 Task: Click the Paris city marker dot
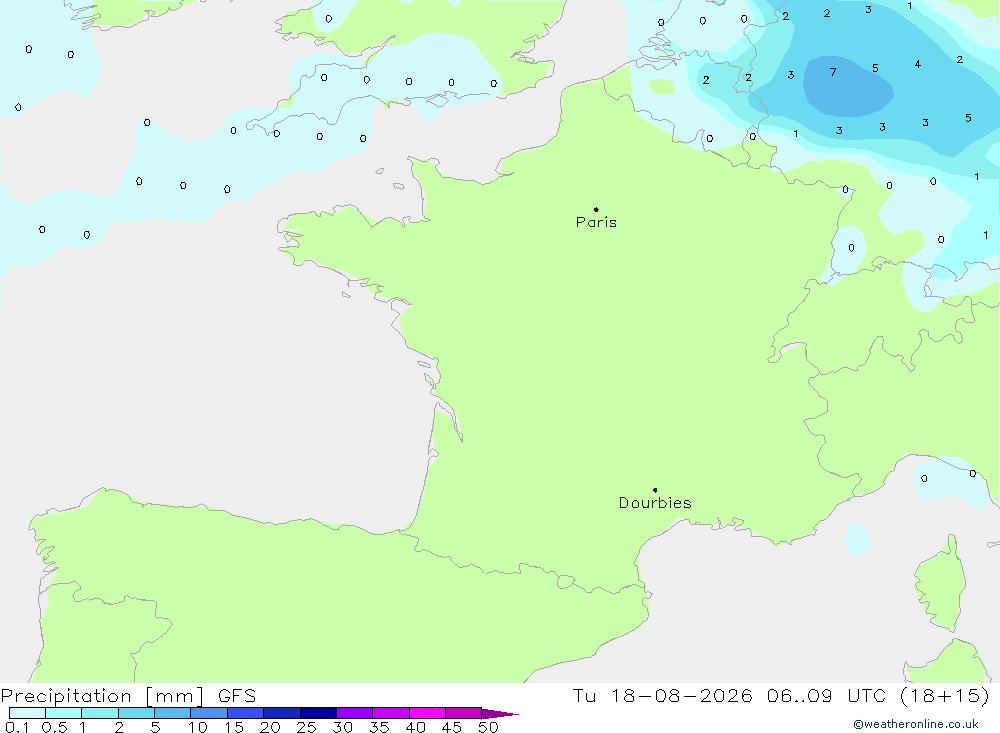(596, 209)
